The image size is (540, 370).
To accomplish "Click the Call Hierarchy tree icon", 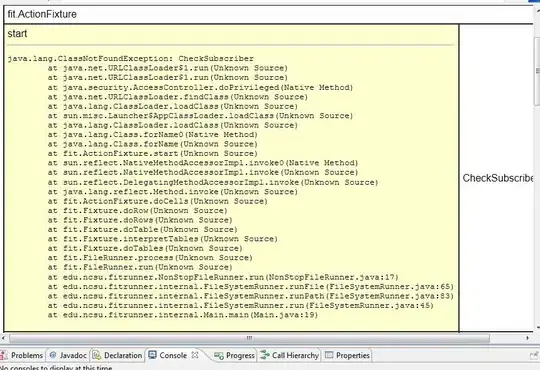I will click(x=265, y=355).
